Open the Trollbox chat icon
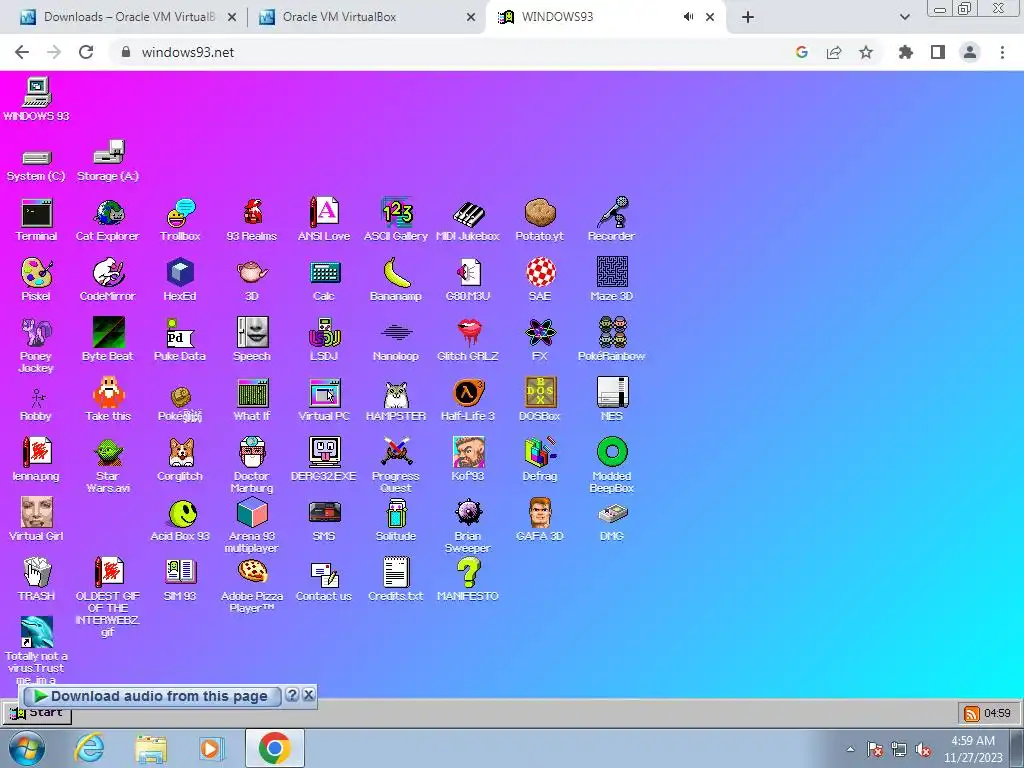Image resolution: width=1024 pixels, height=768 pixels. tap(180, 220)
